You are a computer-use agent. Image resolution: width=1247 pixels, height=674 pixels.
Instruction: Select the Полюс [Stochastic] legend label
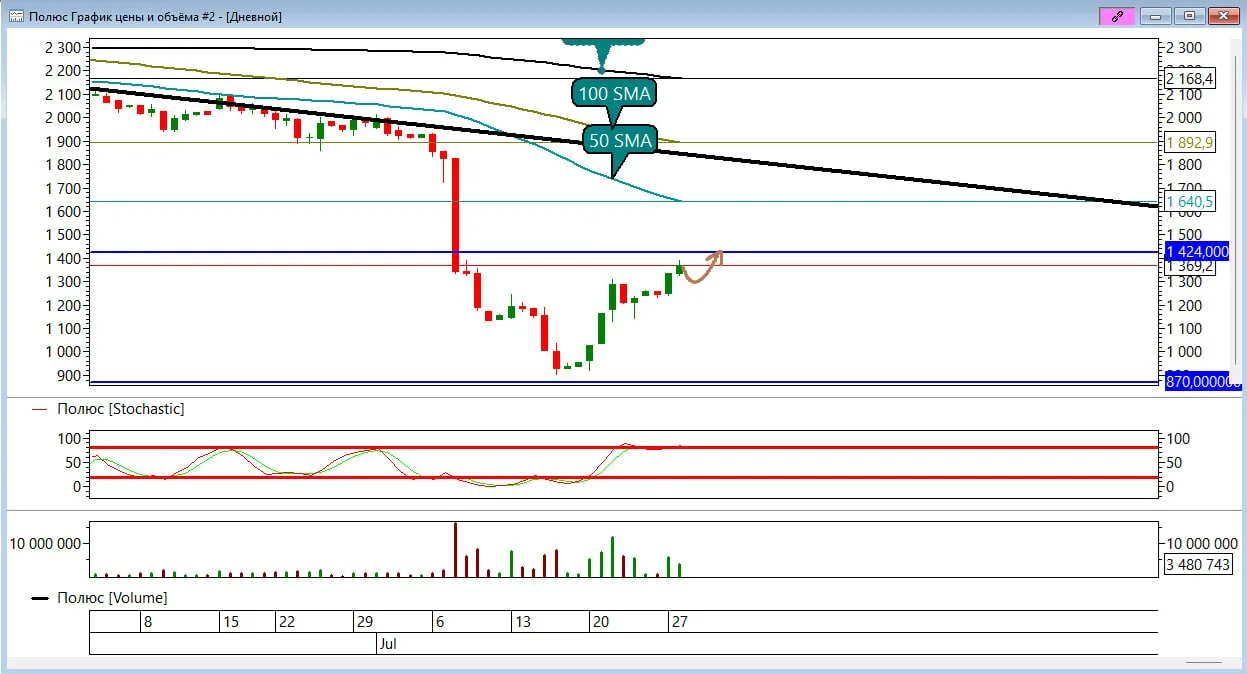pos(121,409)
